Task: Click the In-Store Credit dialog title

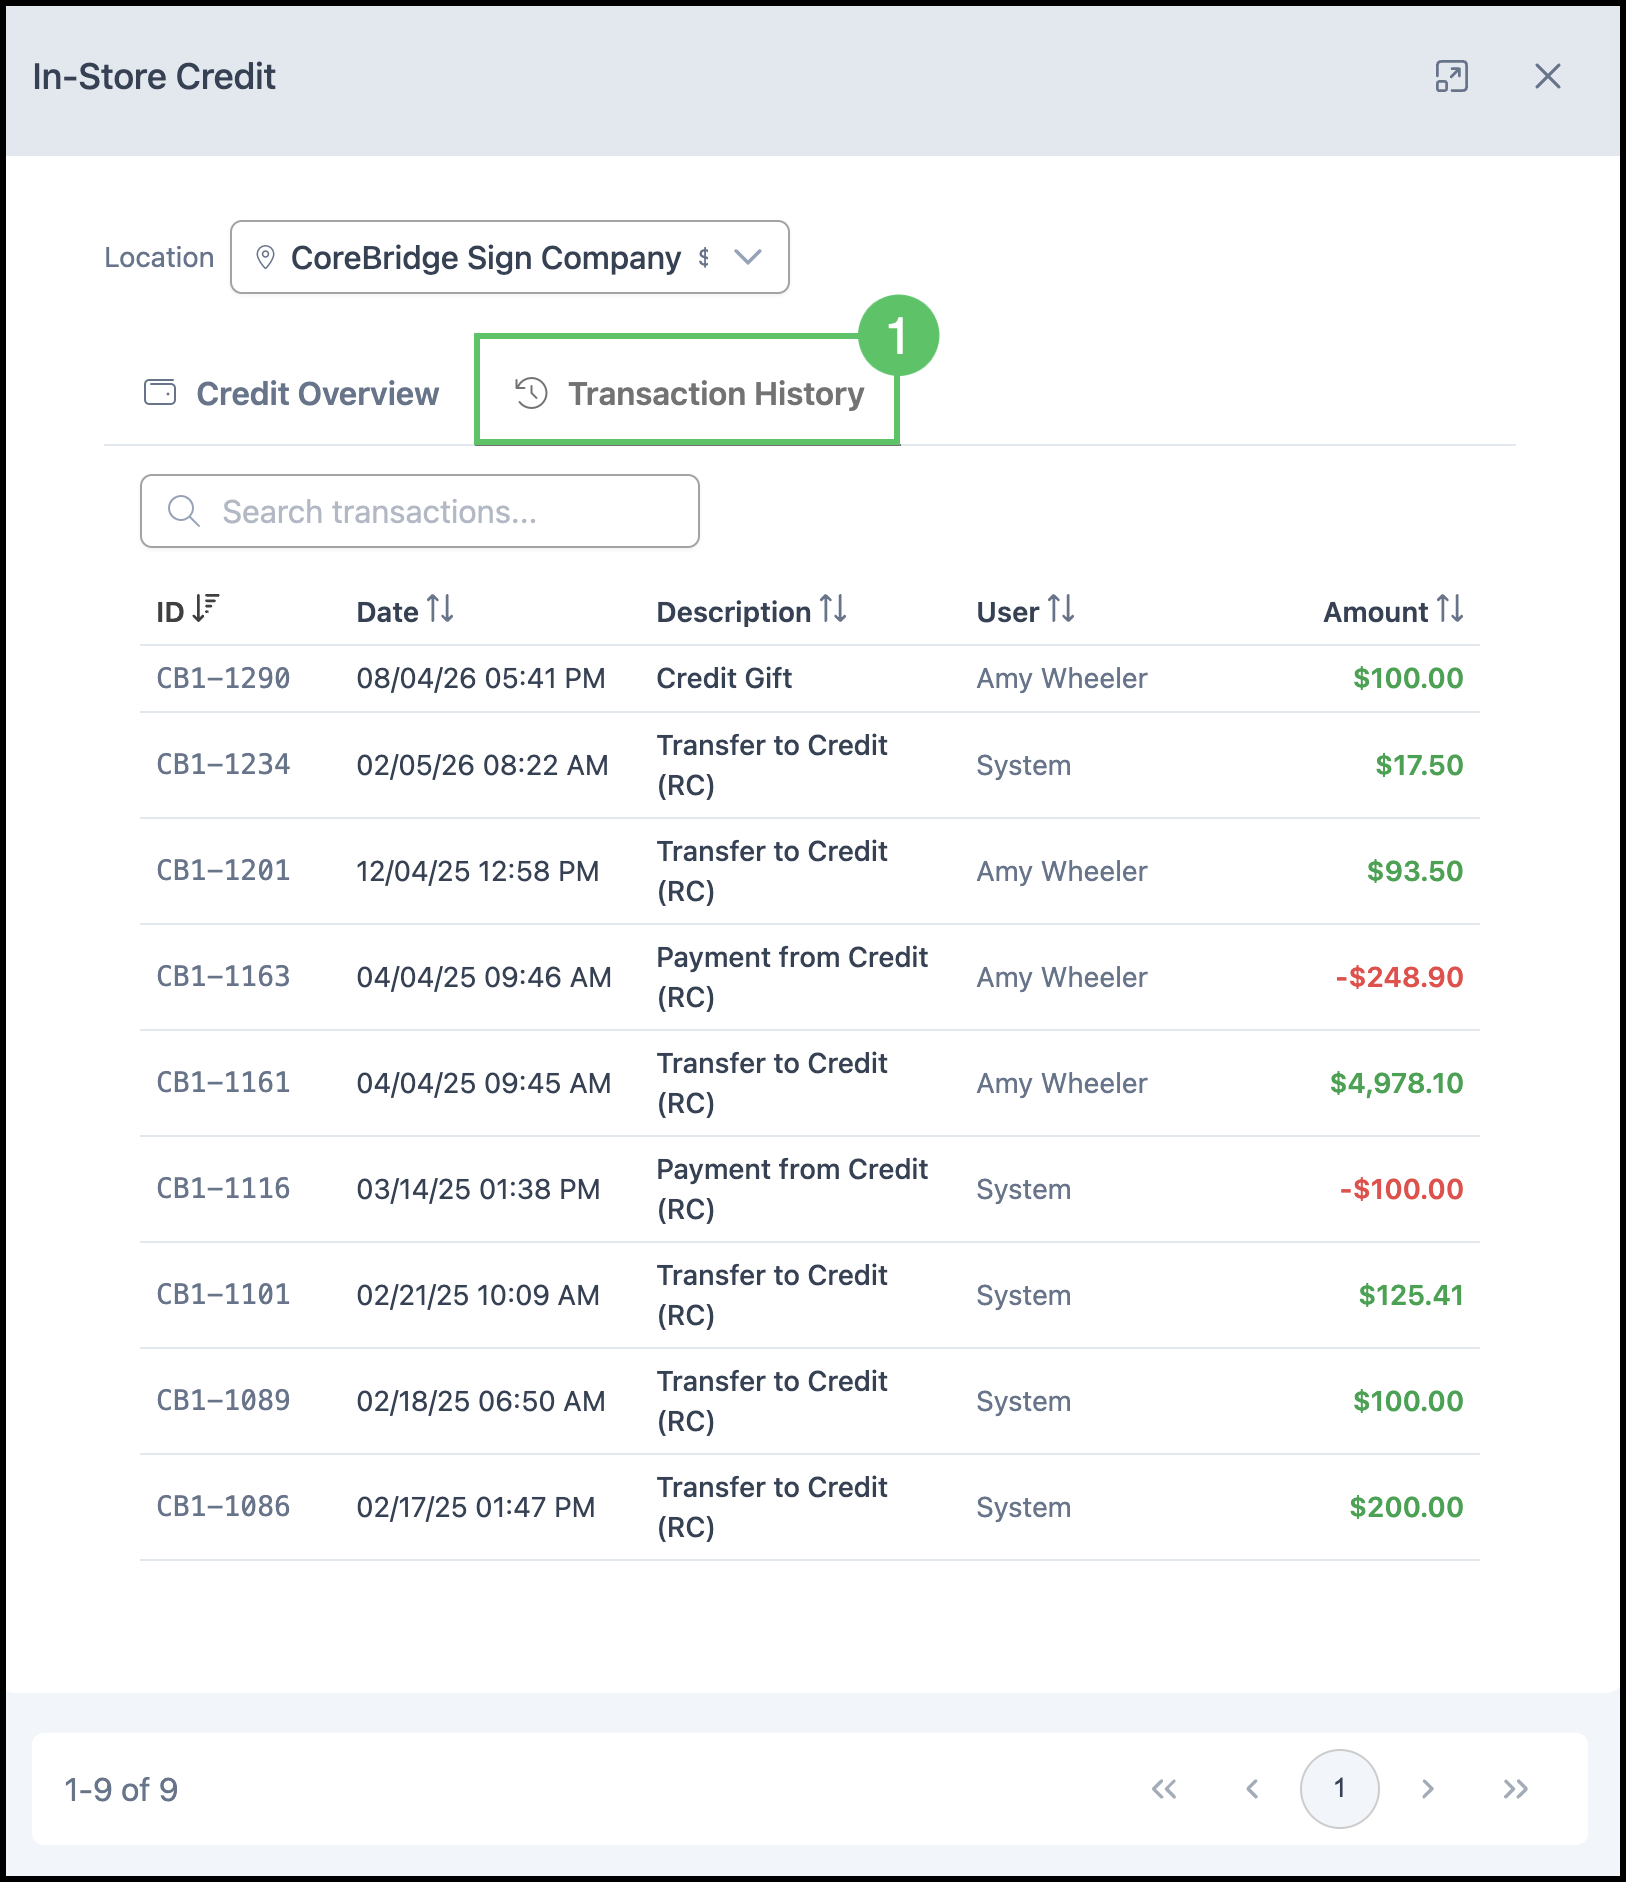Action: 154,76
